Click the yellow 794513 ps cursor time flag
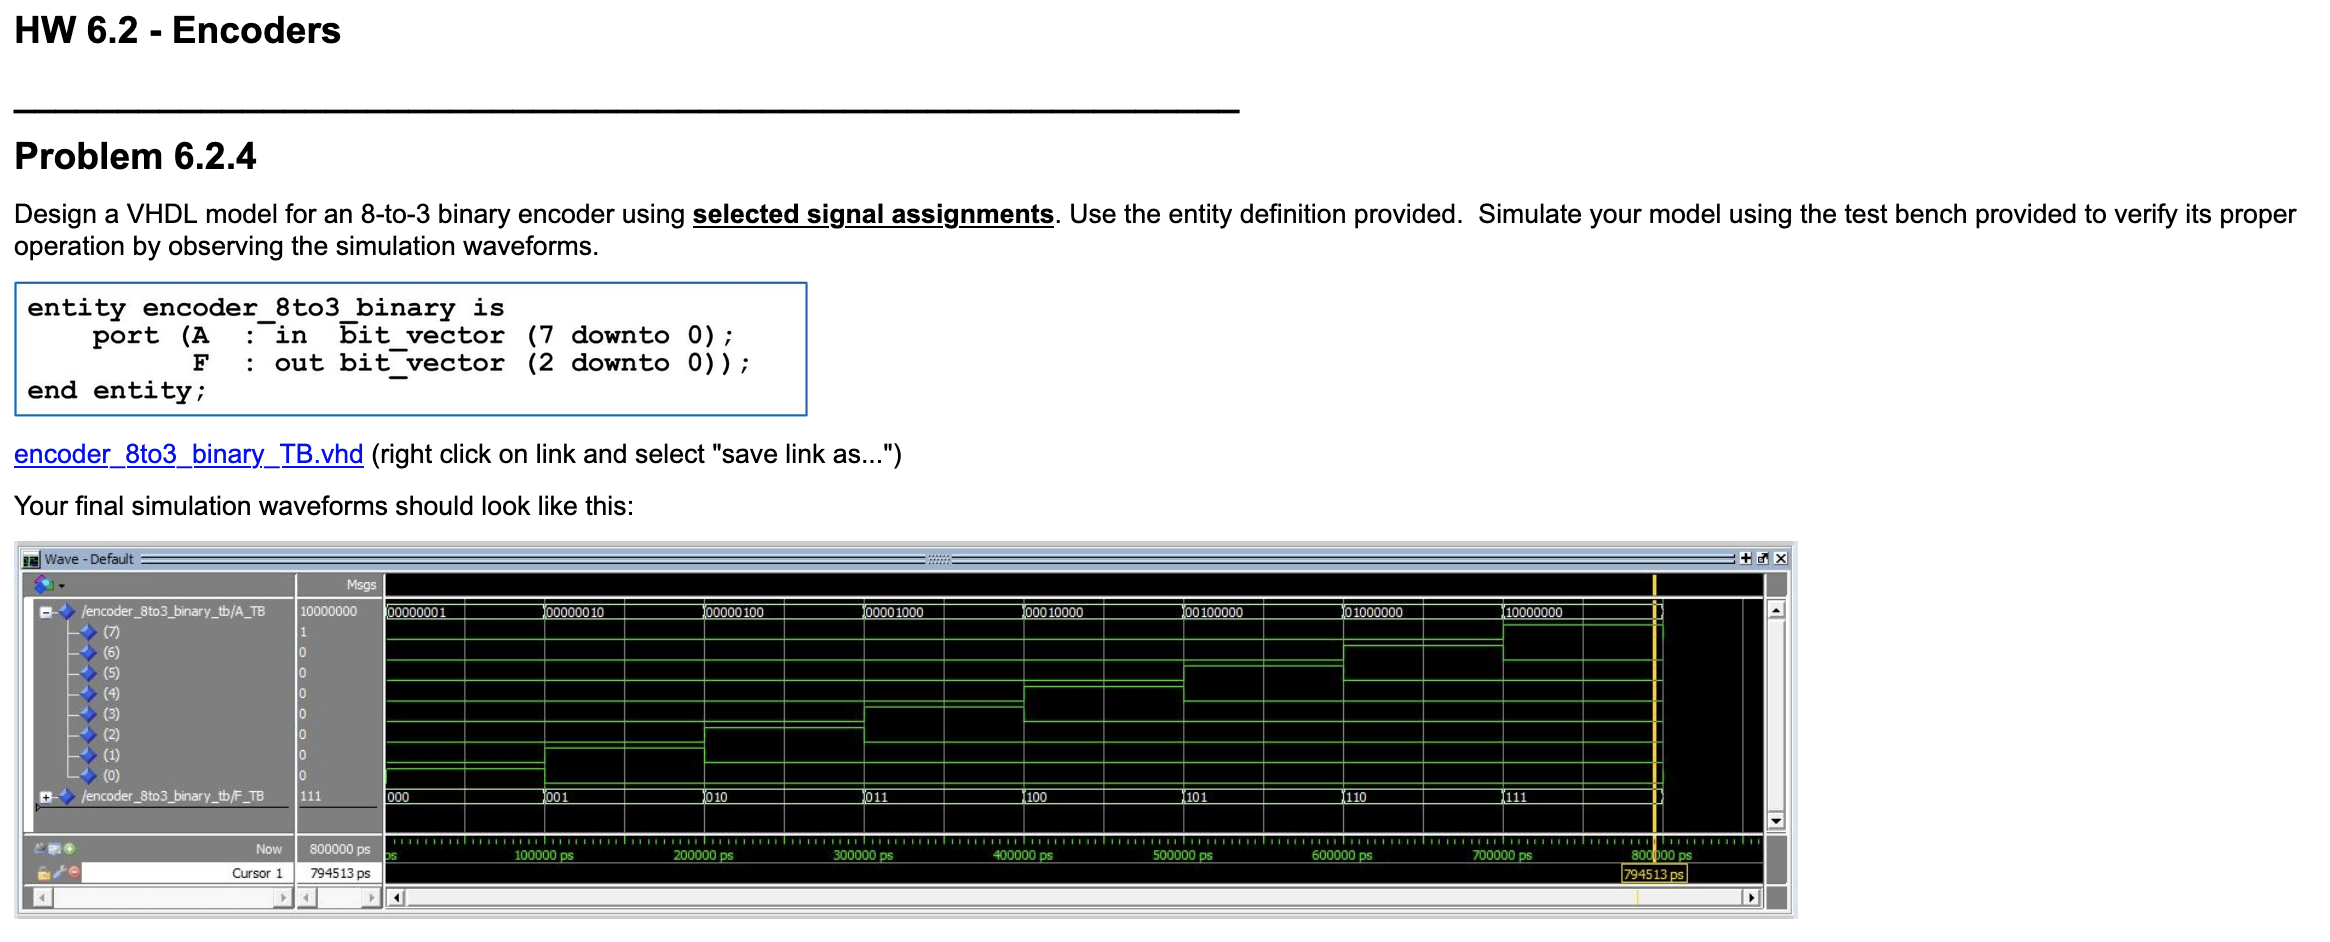The width and height of the screenshot is (2330, 942). [x=1654, y=874]
